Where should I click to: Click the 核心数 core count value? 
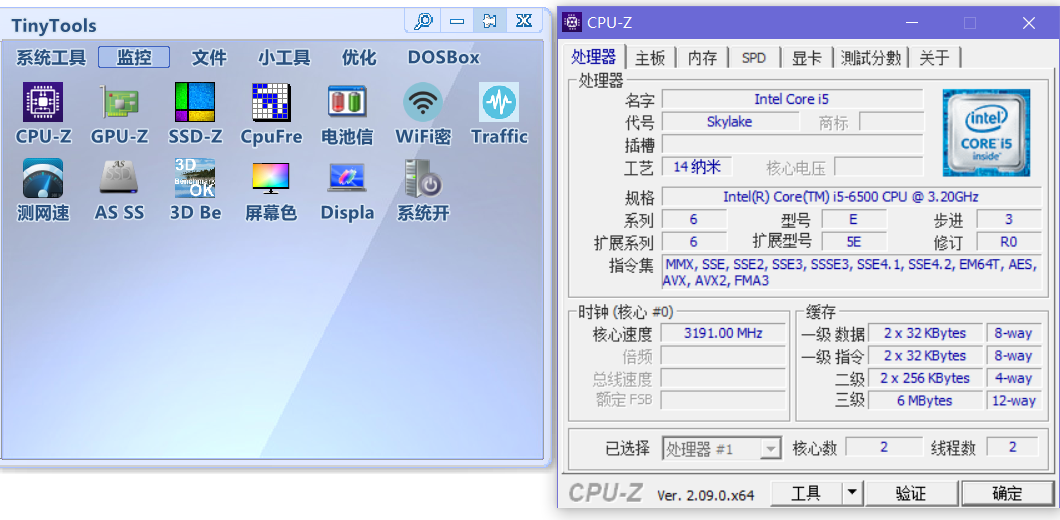click(x=884, y=447)
